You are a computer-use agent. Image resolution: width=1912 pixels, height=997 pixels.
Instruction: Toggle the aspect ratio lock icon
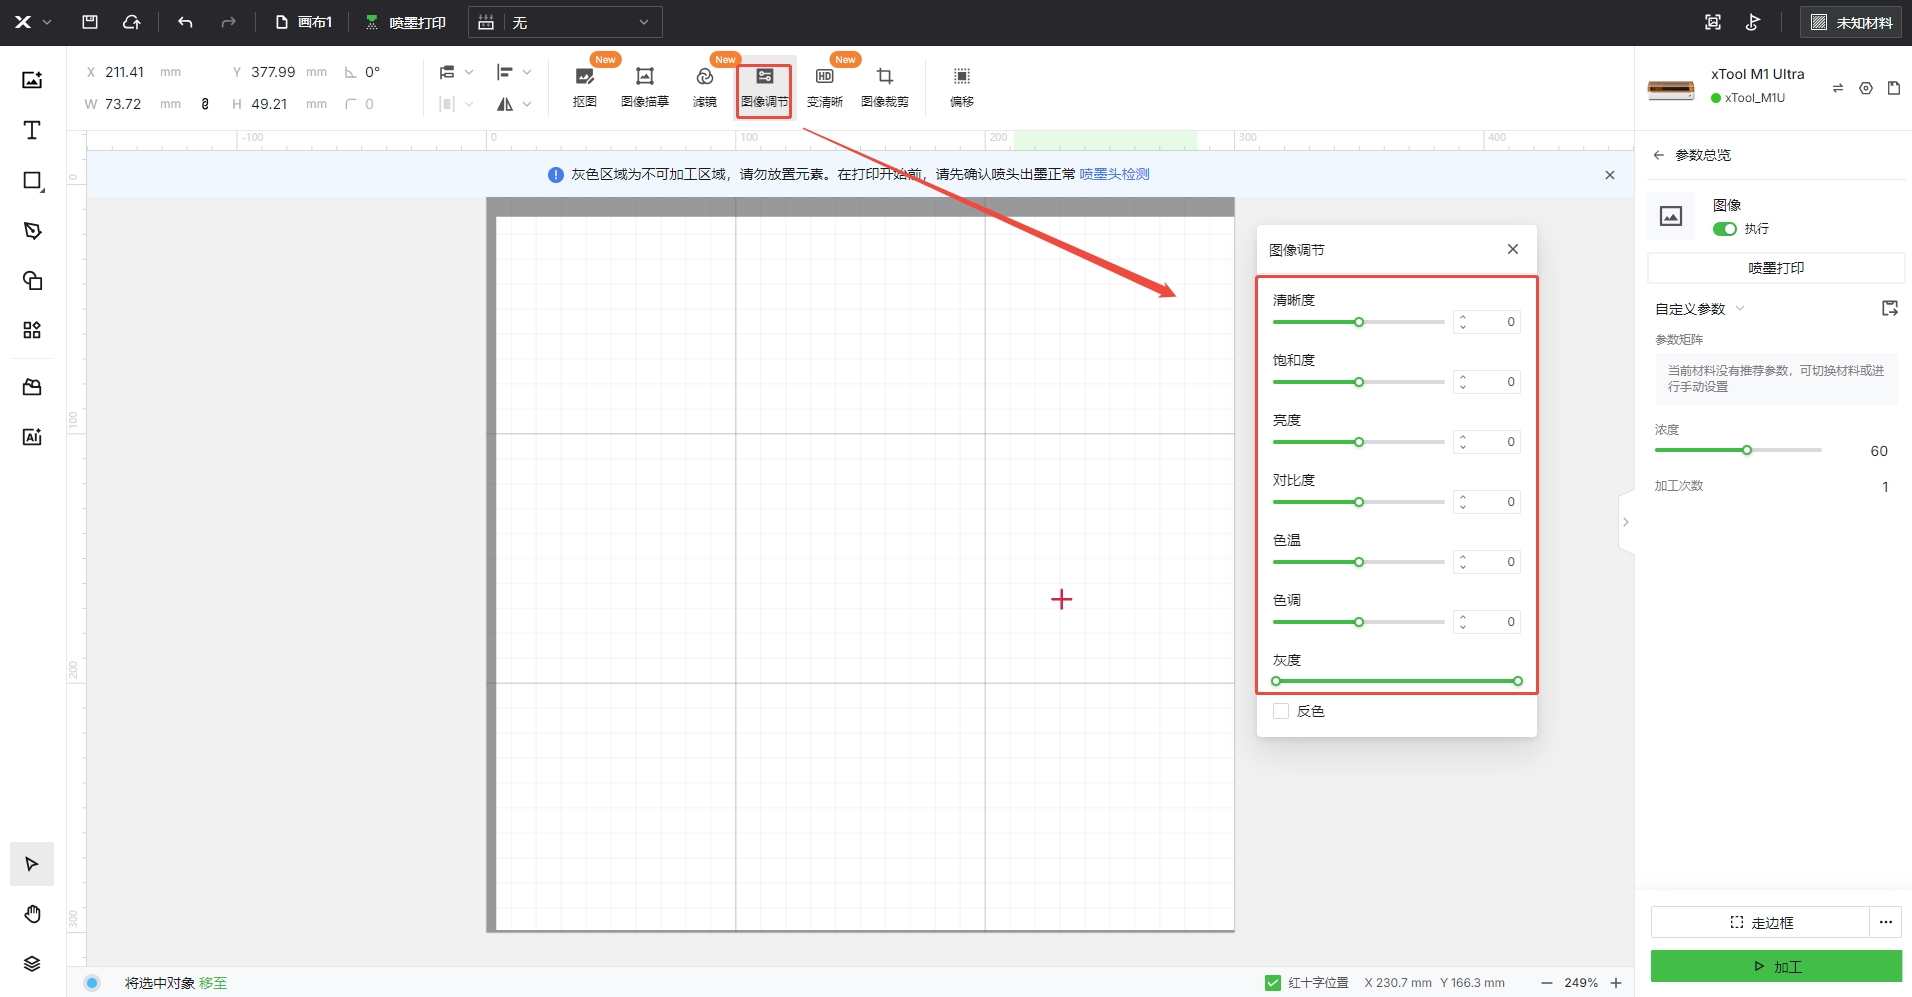click(205, 104)
